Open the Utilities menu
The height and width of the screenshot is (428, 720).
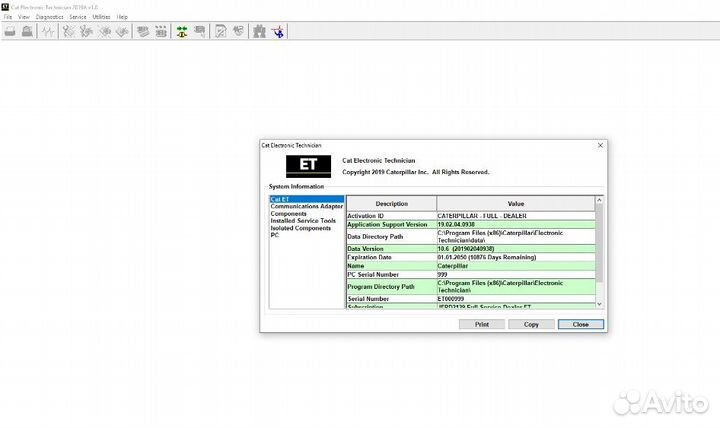(101, 17)
